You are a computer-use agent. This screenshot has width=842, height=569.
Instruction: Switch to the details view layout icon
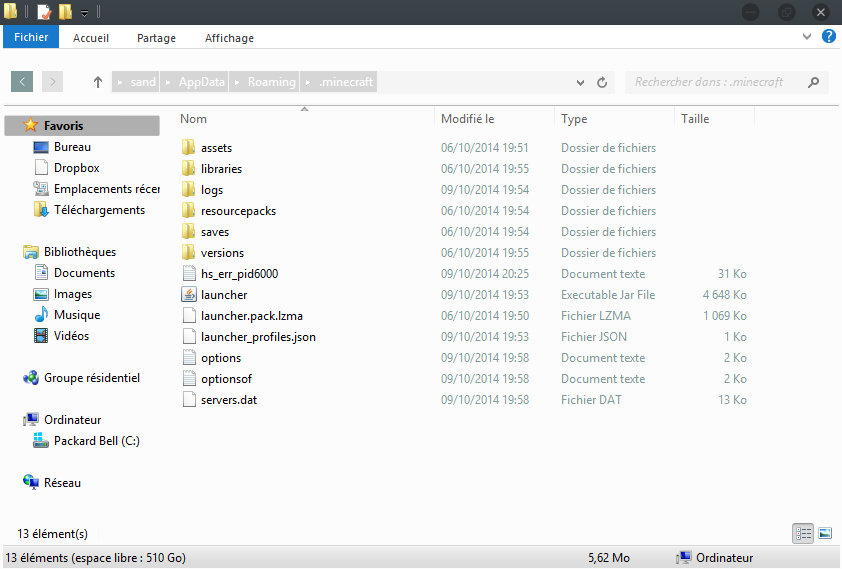[803, 534]
